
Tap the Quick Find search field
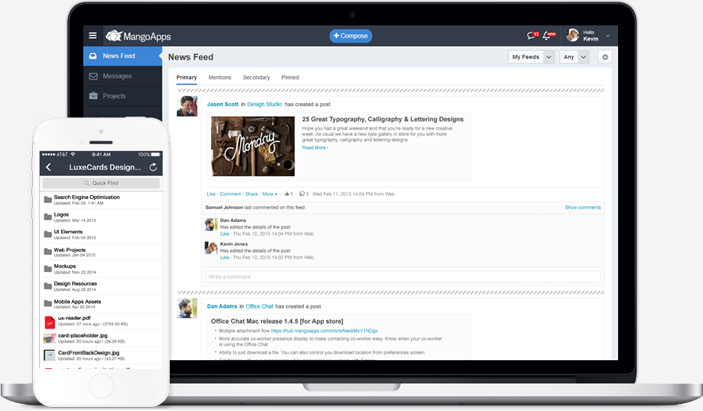coord(101,183)
